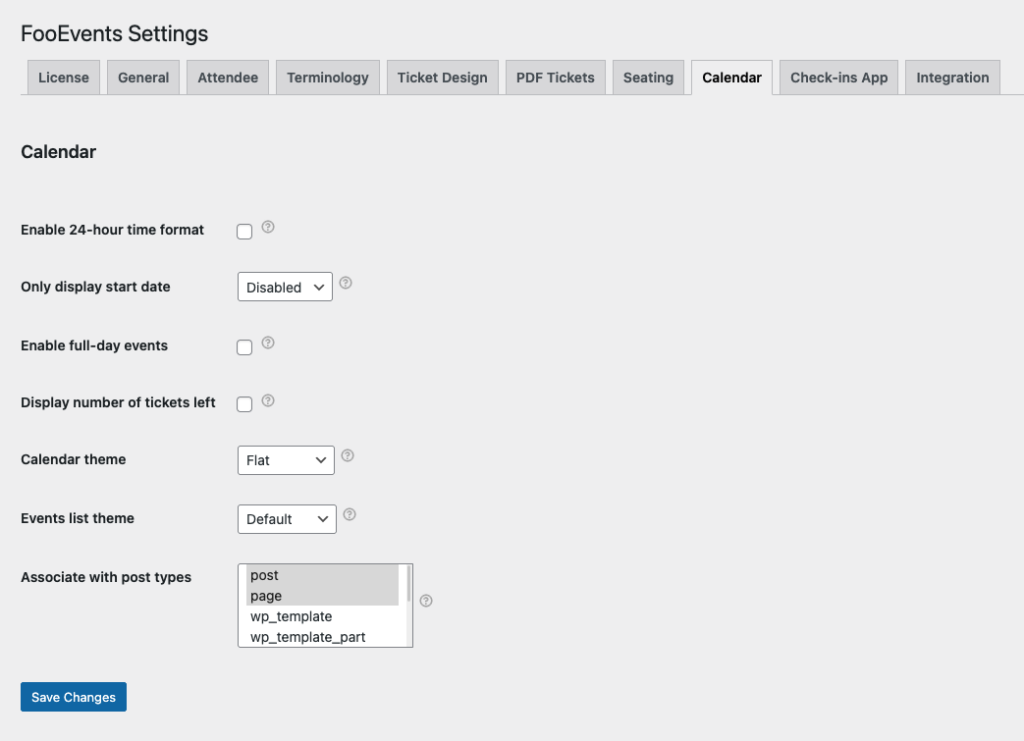Enable the 24-hour time format checkbox
The image size is (1024, 741).
click(243, 231)
